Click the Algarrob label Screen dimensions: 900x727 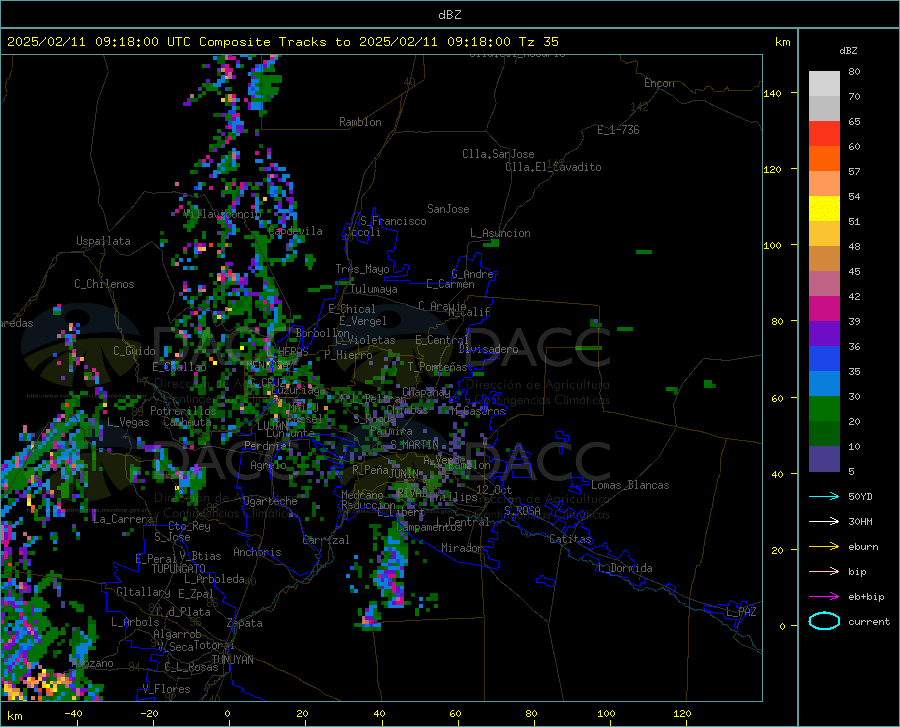(x=177, y=633)
